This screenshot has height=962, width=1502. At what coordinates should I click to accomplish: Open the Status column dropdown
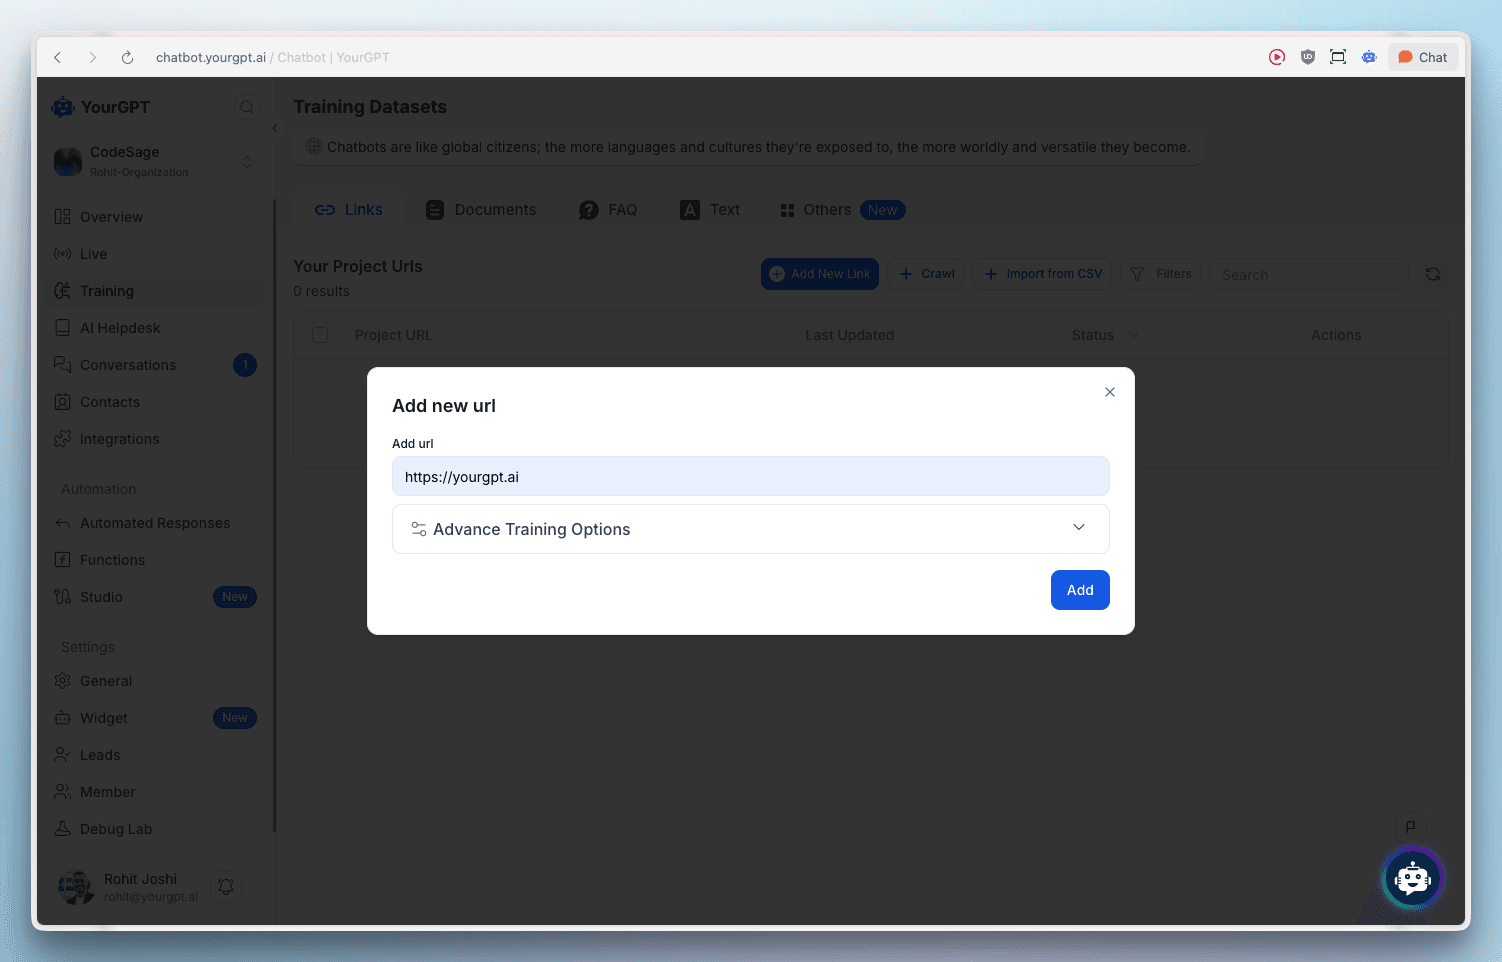coord(1133,335)
